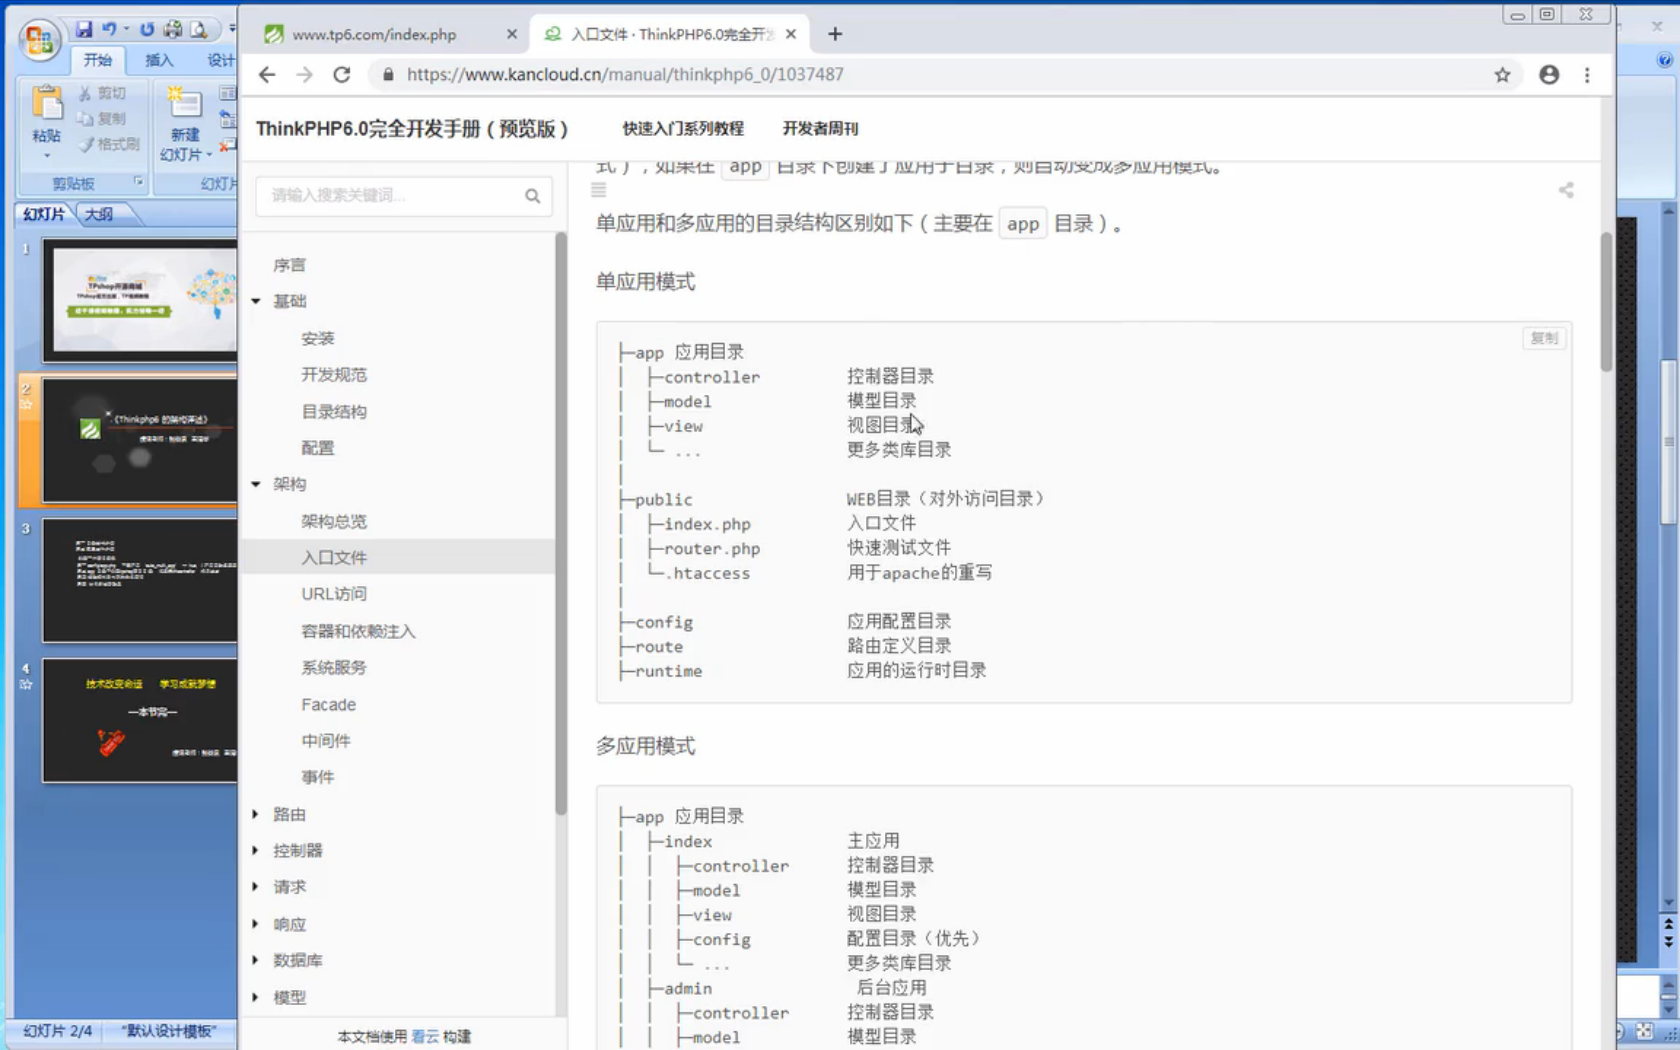Click the search magnifier icon

(x=533, y=196)
